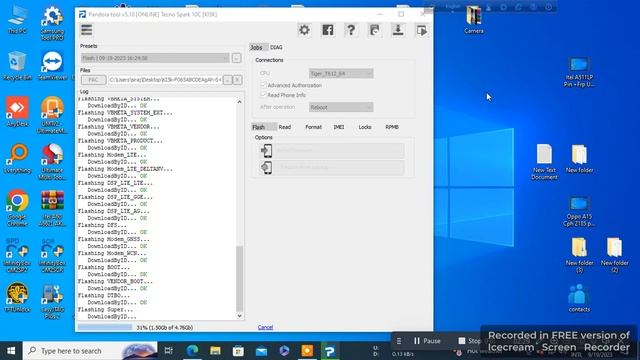640x360 pixels.
Task: Select the RPMB tab
Action: tap(392, 127)
